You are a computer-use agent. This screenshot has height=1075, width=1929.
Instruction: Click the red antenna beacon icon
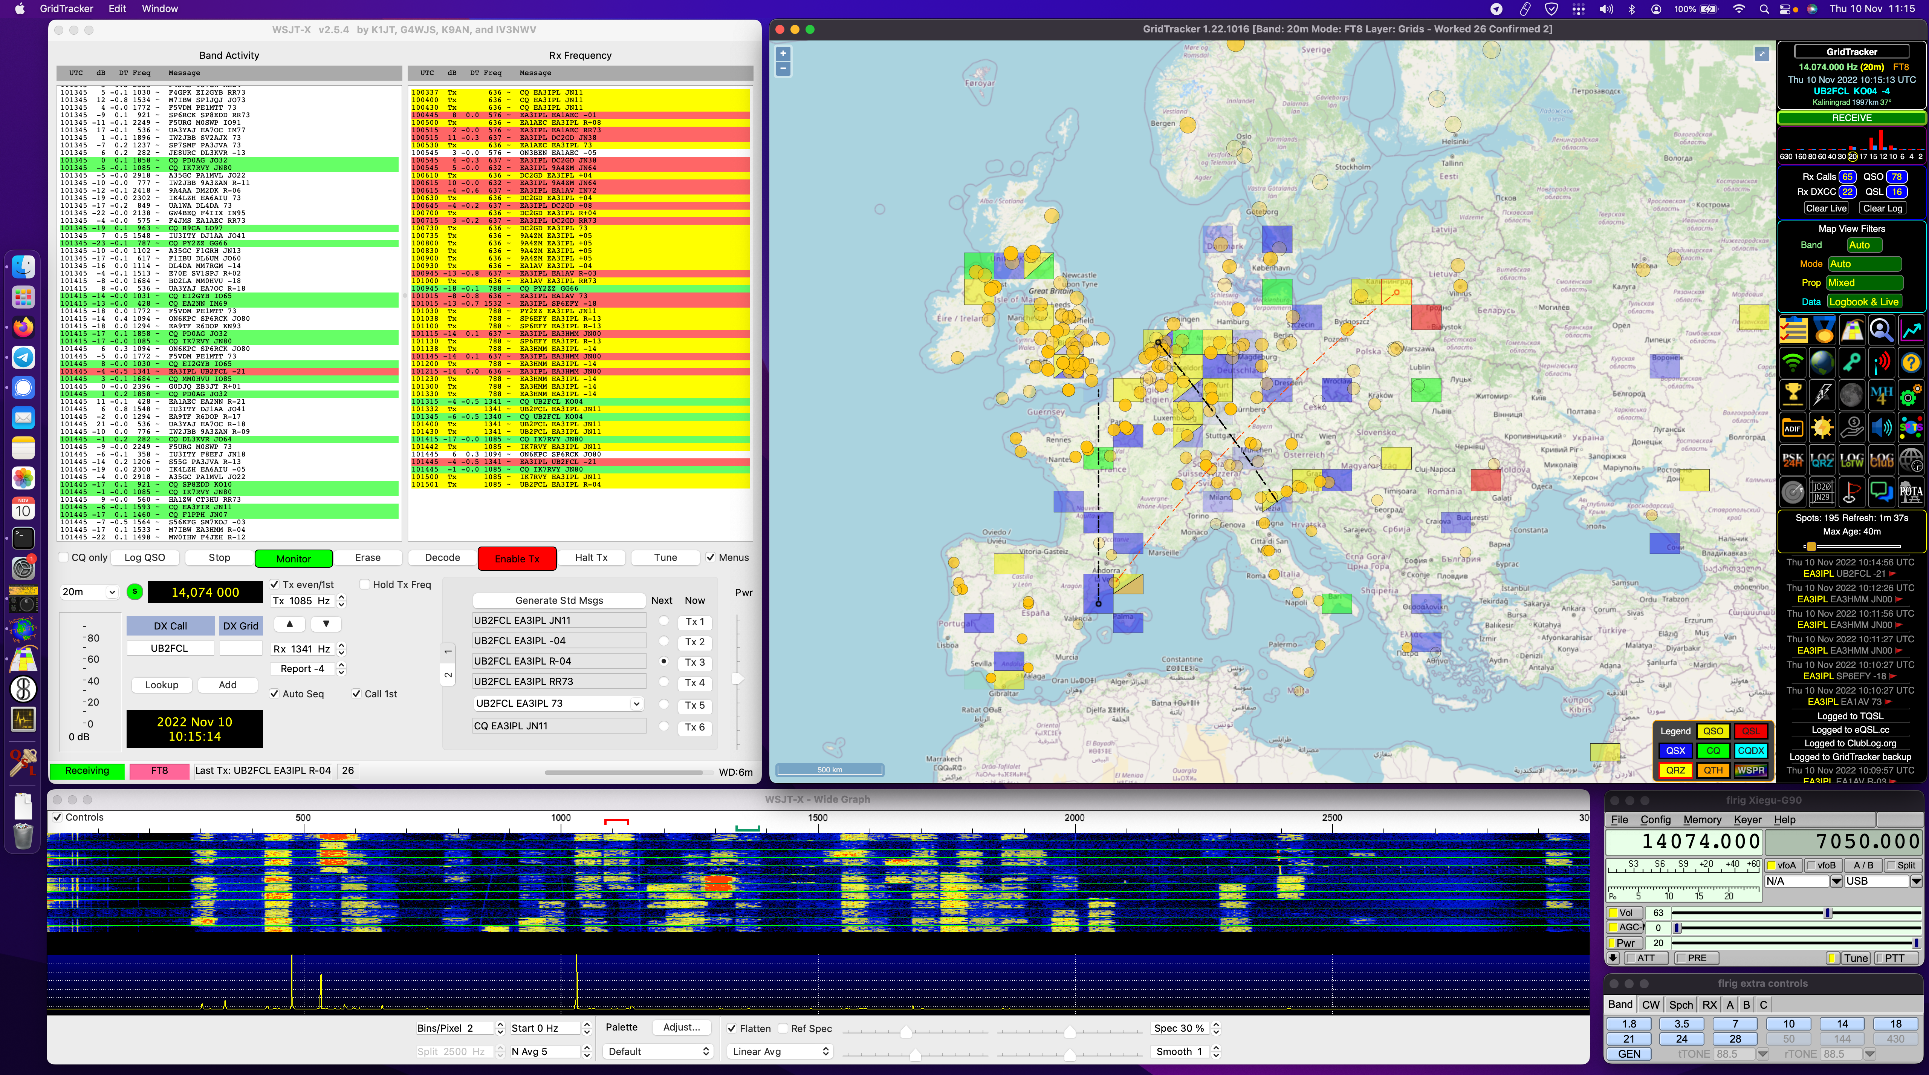coord(1881,363)
